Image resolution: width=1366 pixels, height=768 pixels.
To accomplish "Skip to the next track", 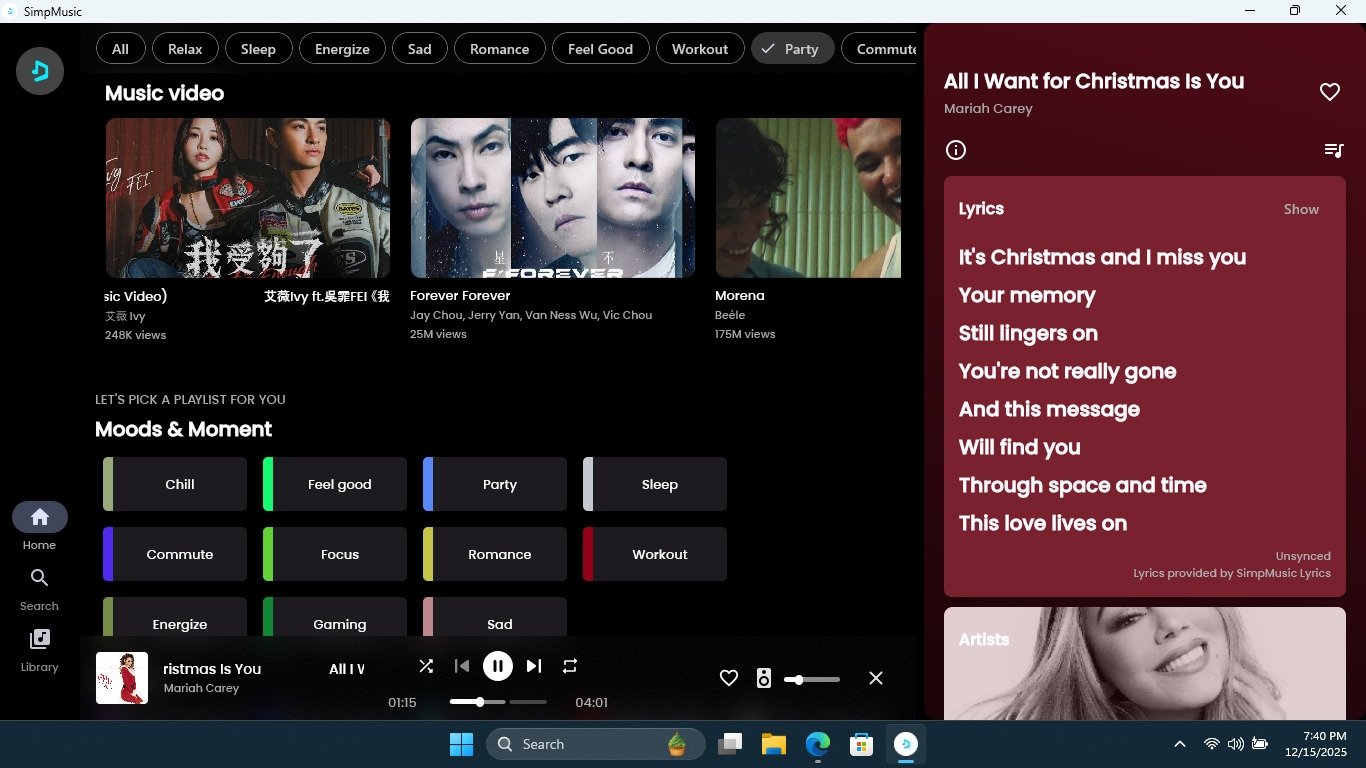I will [x=534, y=666].
